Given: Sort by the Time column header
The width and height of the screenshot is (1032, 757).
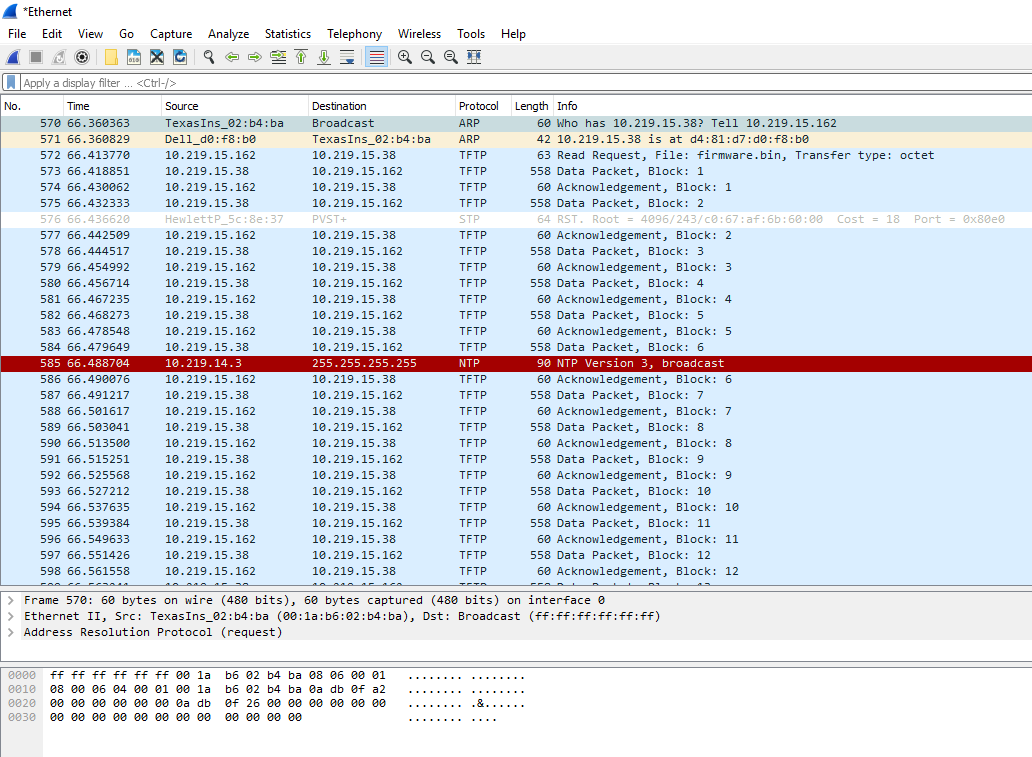Looking at the screenshot, I should 112,106.
